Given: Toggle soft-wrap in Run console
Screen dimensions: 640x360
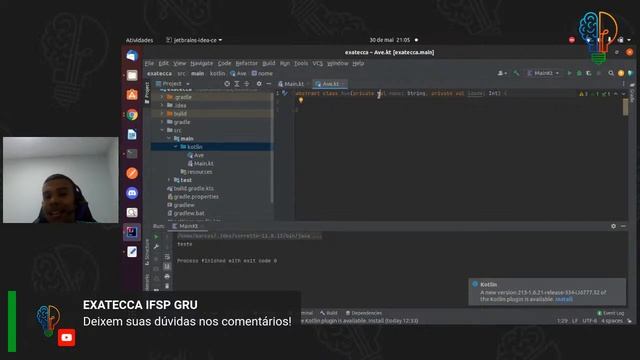Looking at the screenshot, I should point(167,257).
